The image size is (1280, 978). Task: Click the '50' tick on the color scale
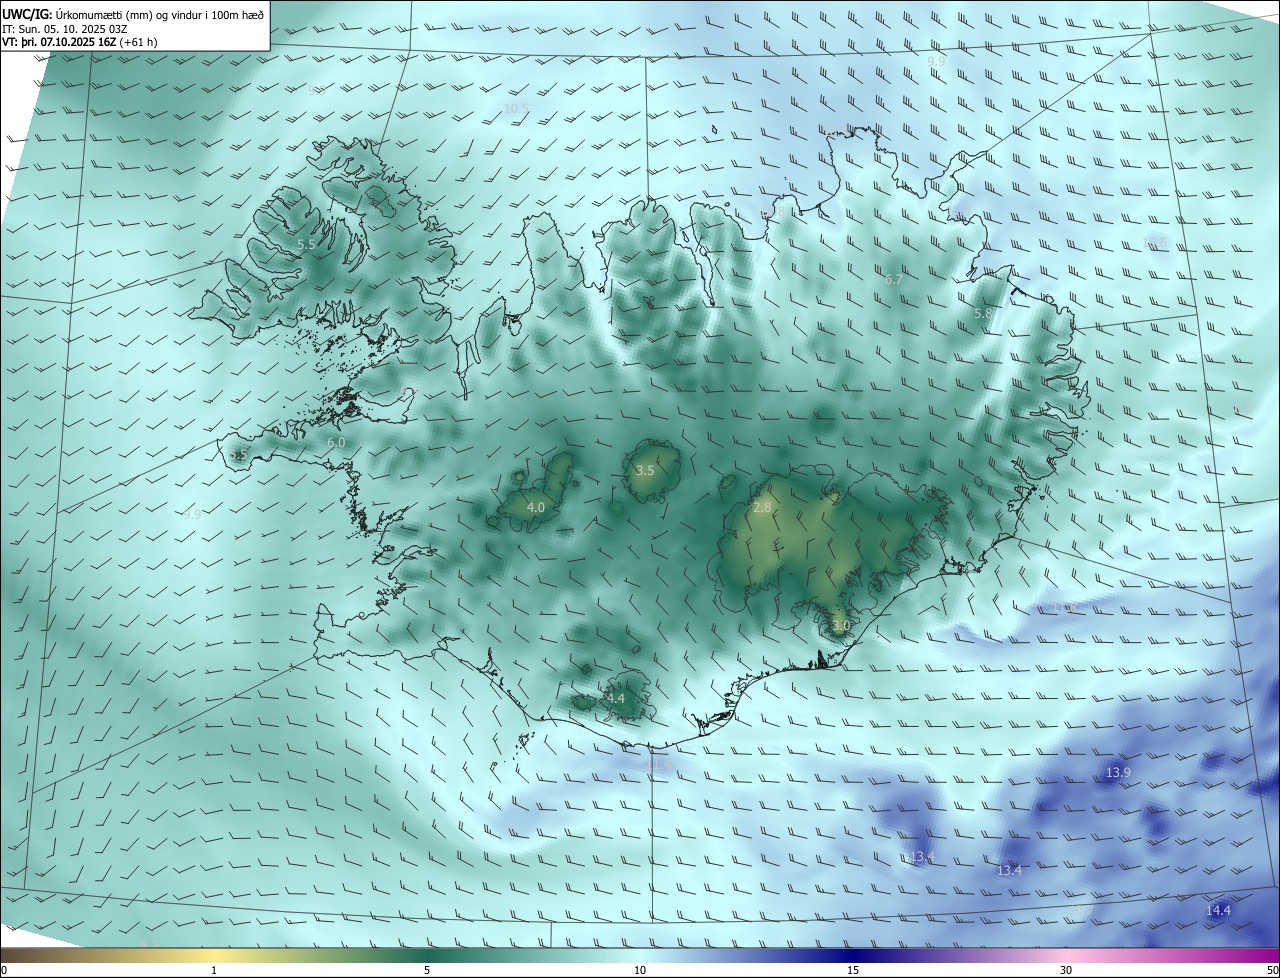[x=1272, y=970]
